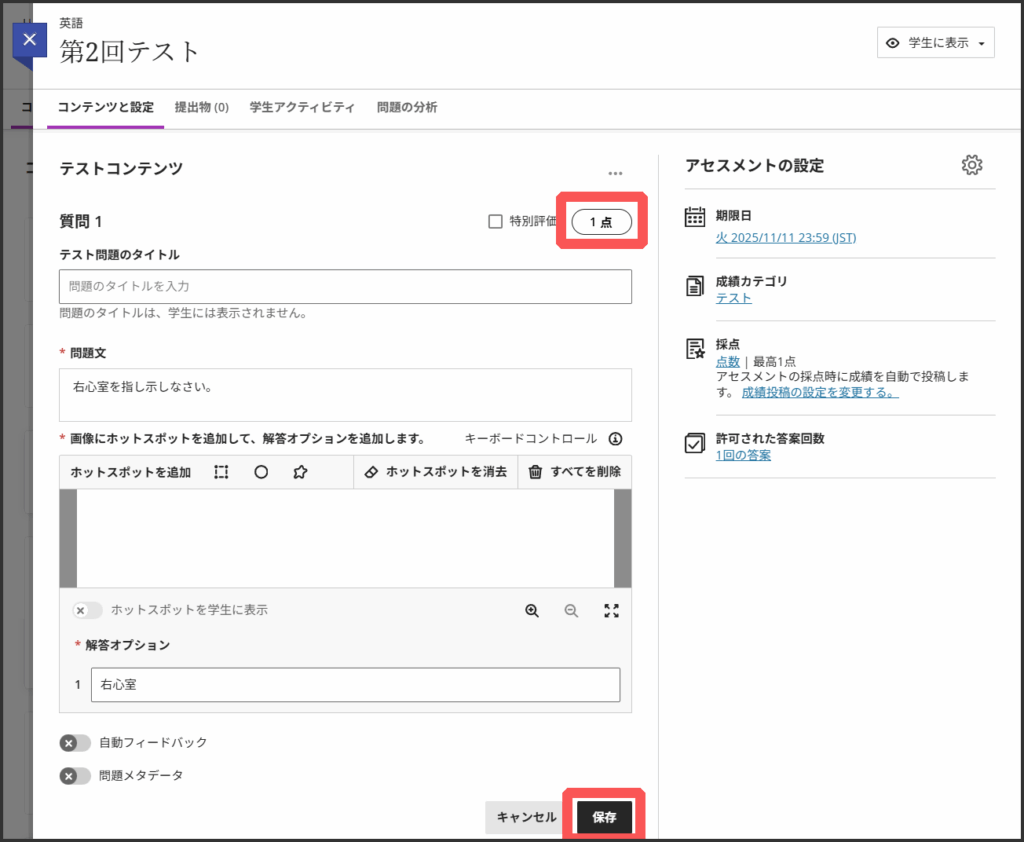Switch to the 問題の分析 tab
This screenshot has height=842, width=1024.
406,108
